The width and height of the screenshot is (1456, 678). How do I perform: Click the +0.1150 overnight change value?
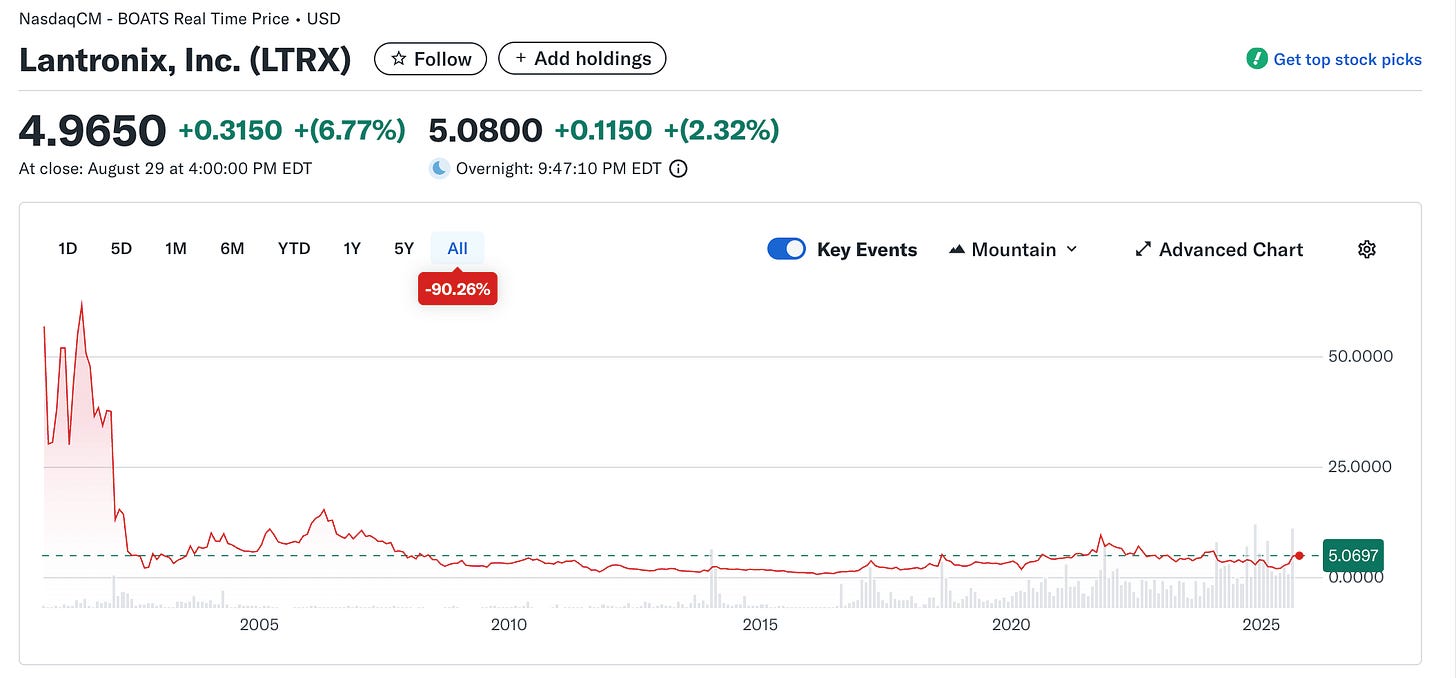tap(603, 130)
